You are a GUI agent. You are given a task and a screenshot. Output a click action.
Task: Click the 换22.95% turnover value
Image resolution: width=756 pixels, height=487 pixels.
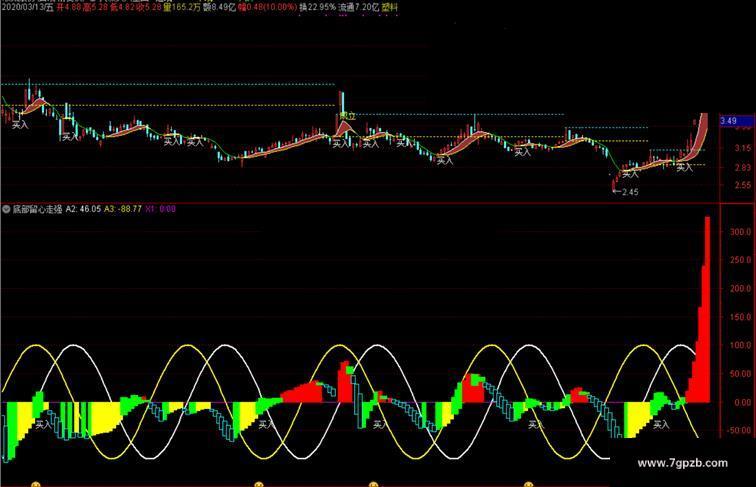[x=317, y=7]
